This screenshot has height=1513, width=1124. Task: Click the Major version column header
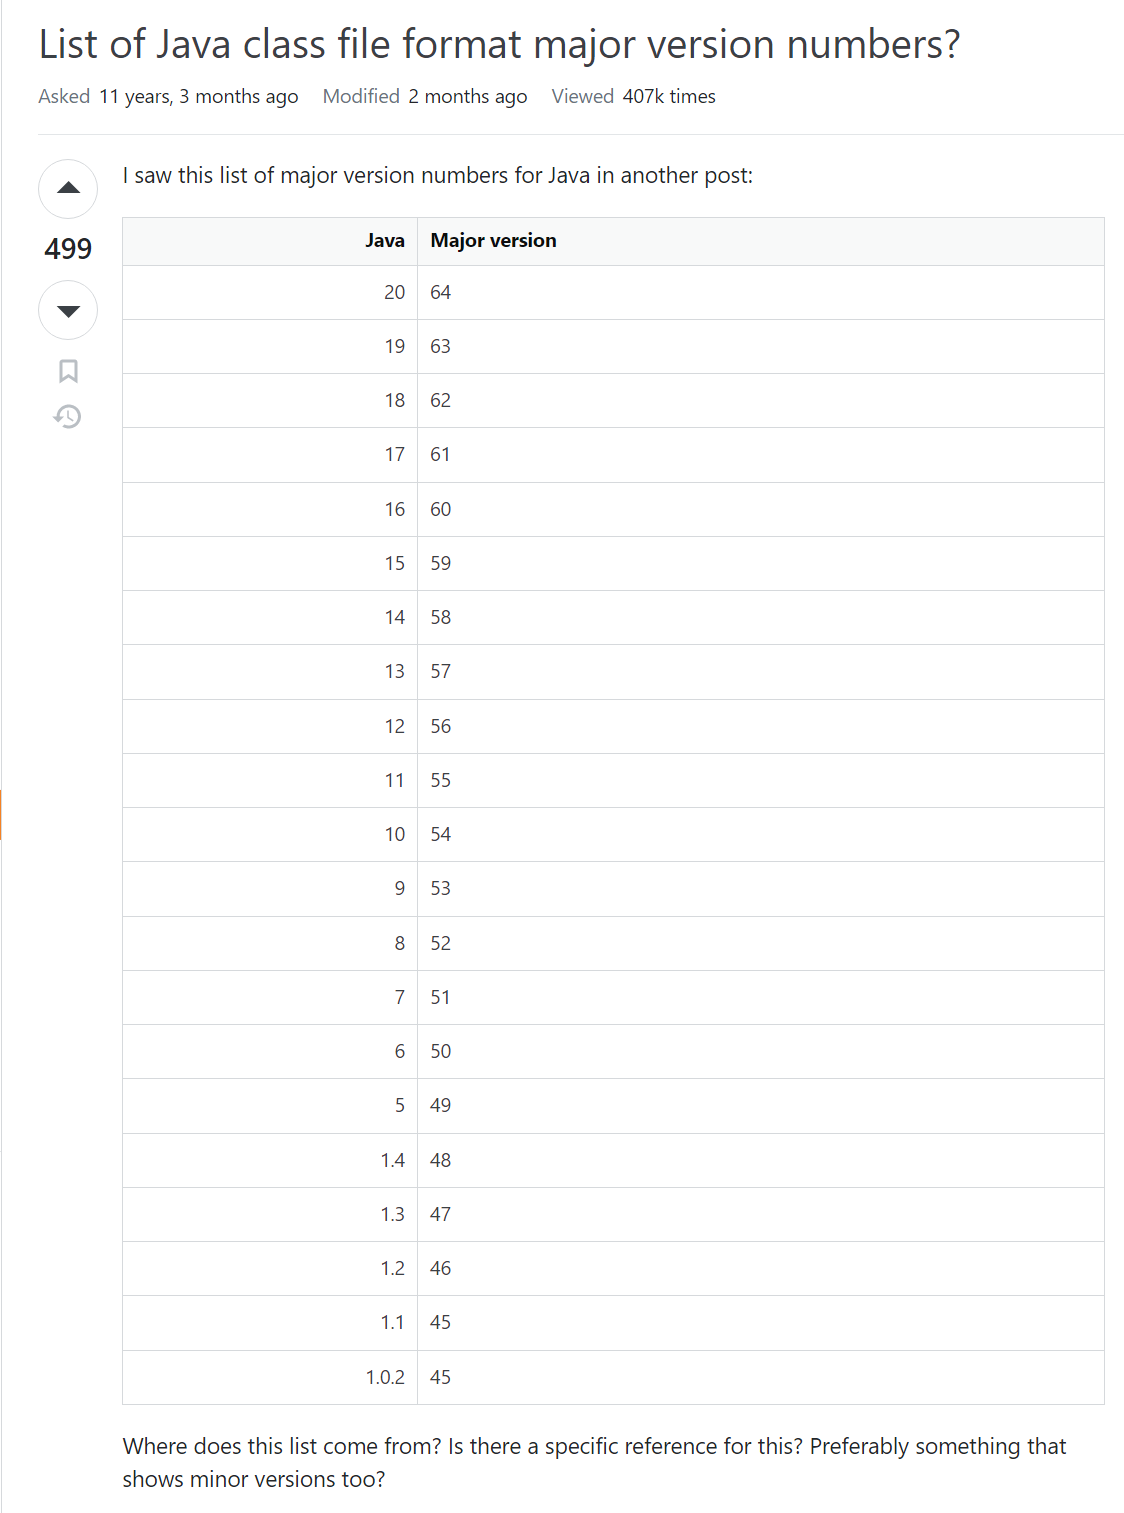pyautogui.click(x=493, y=241)
